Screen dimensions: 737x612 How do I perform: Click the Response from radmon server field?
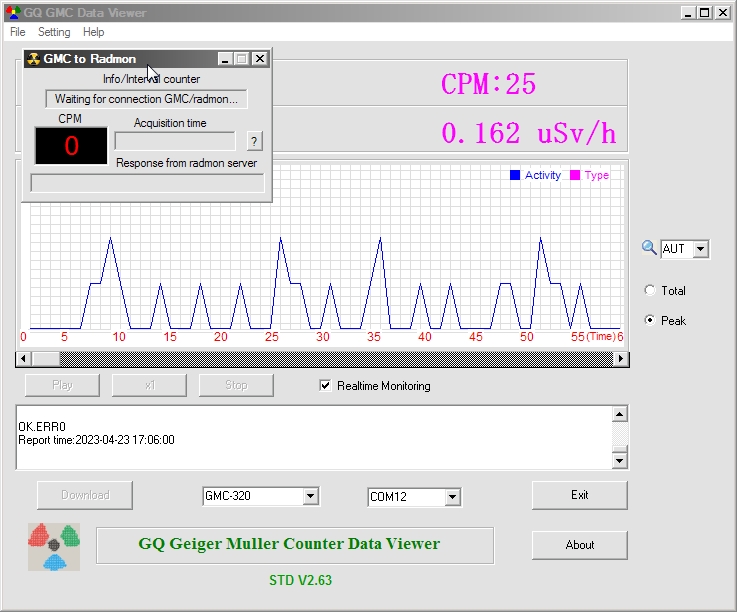click(148, 183)
